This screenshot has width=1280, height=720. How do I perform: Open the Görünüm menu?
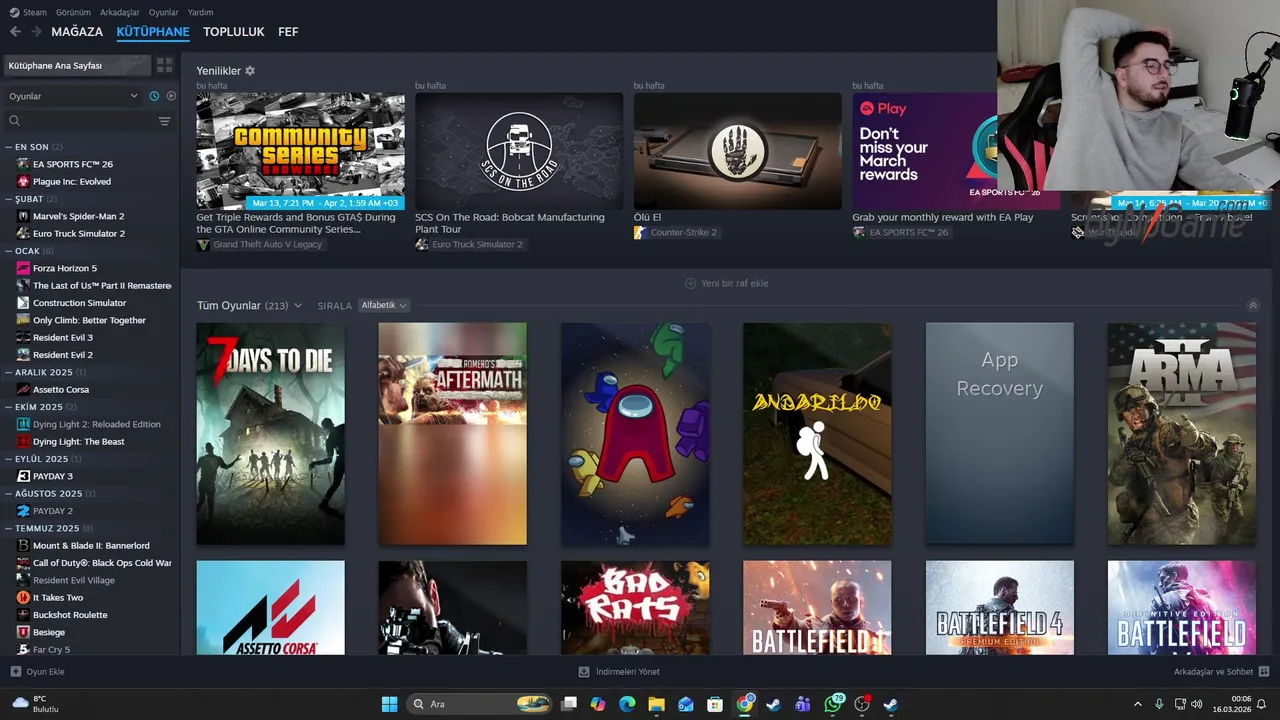point(73,12)
